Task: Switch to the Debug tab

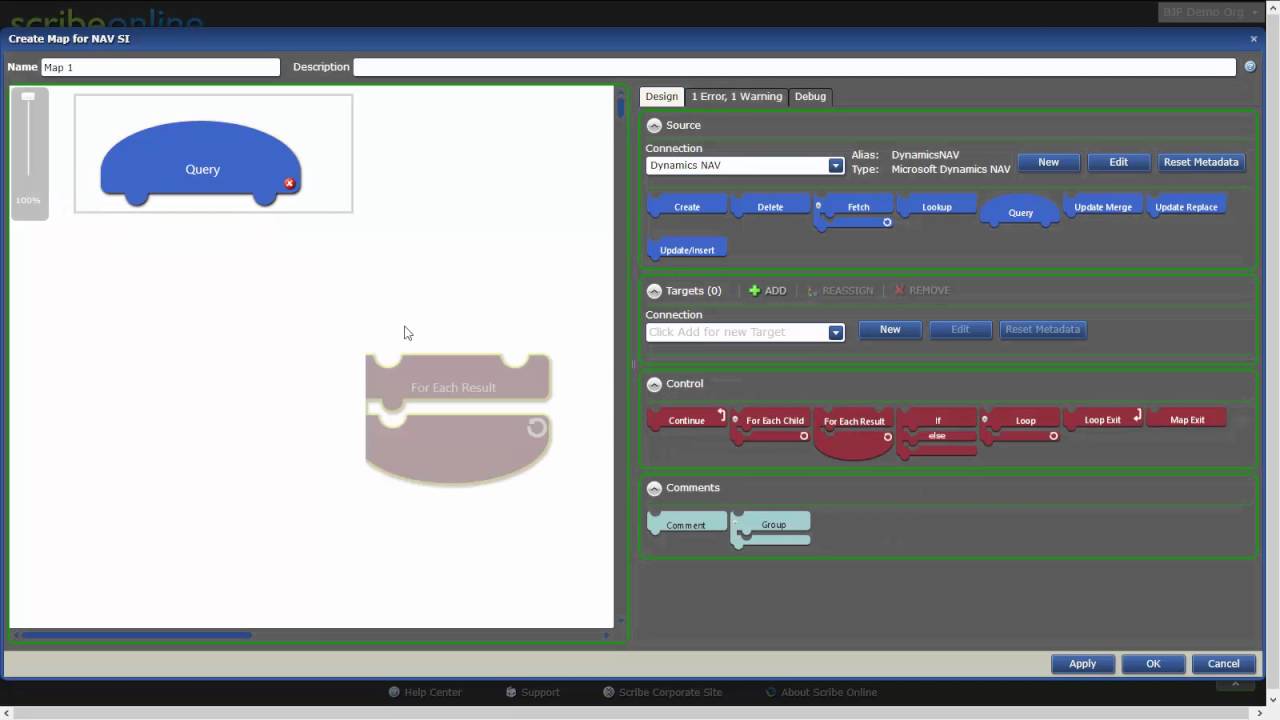Action: click(810, 96)
